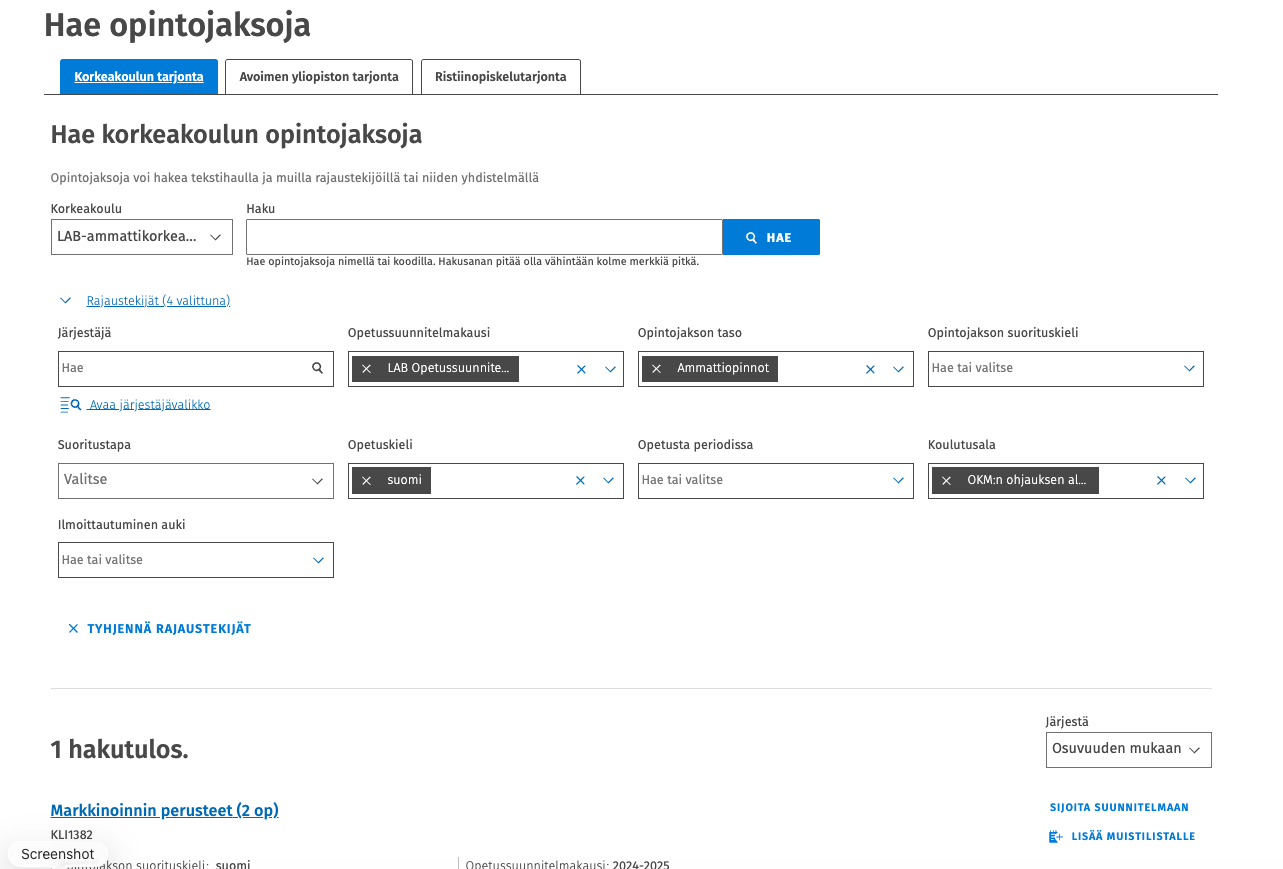Open Opintojakson suorituskieli dropdown

point(1065,369)
